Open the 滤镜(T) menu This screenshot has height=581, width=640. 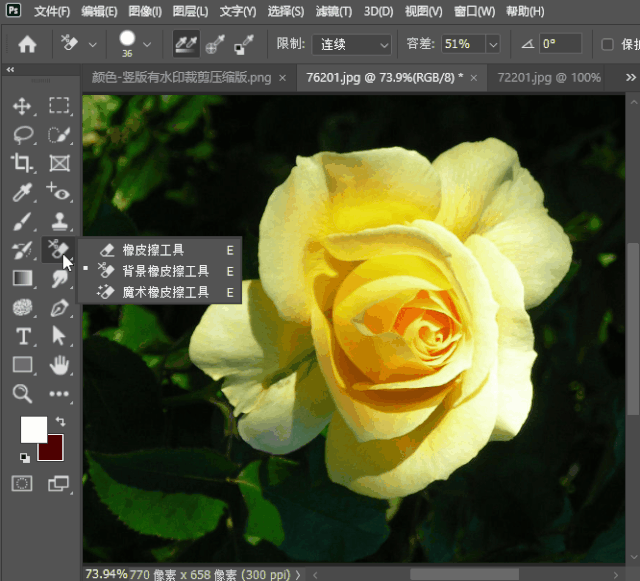pos(334,11)
